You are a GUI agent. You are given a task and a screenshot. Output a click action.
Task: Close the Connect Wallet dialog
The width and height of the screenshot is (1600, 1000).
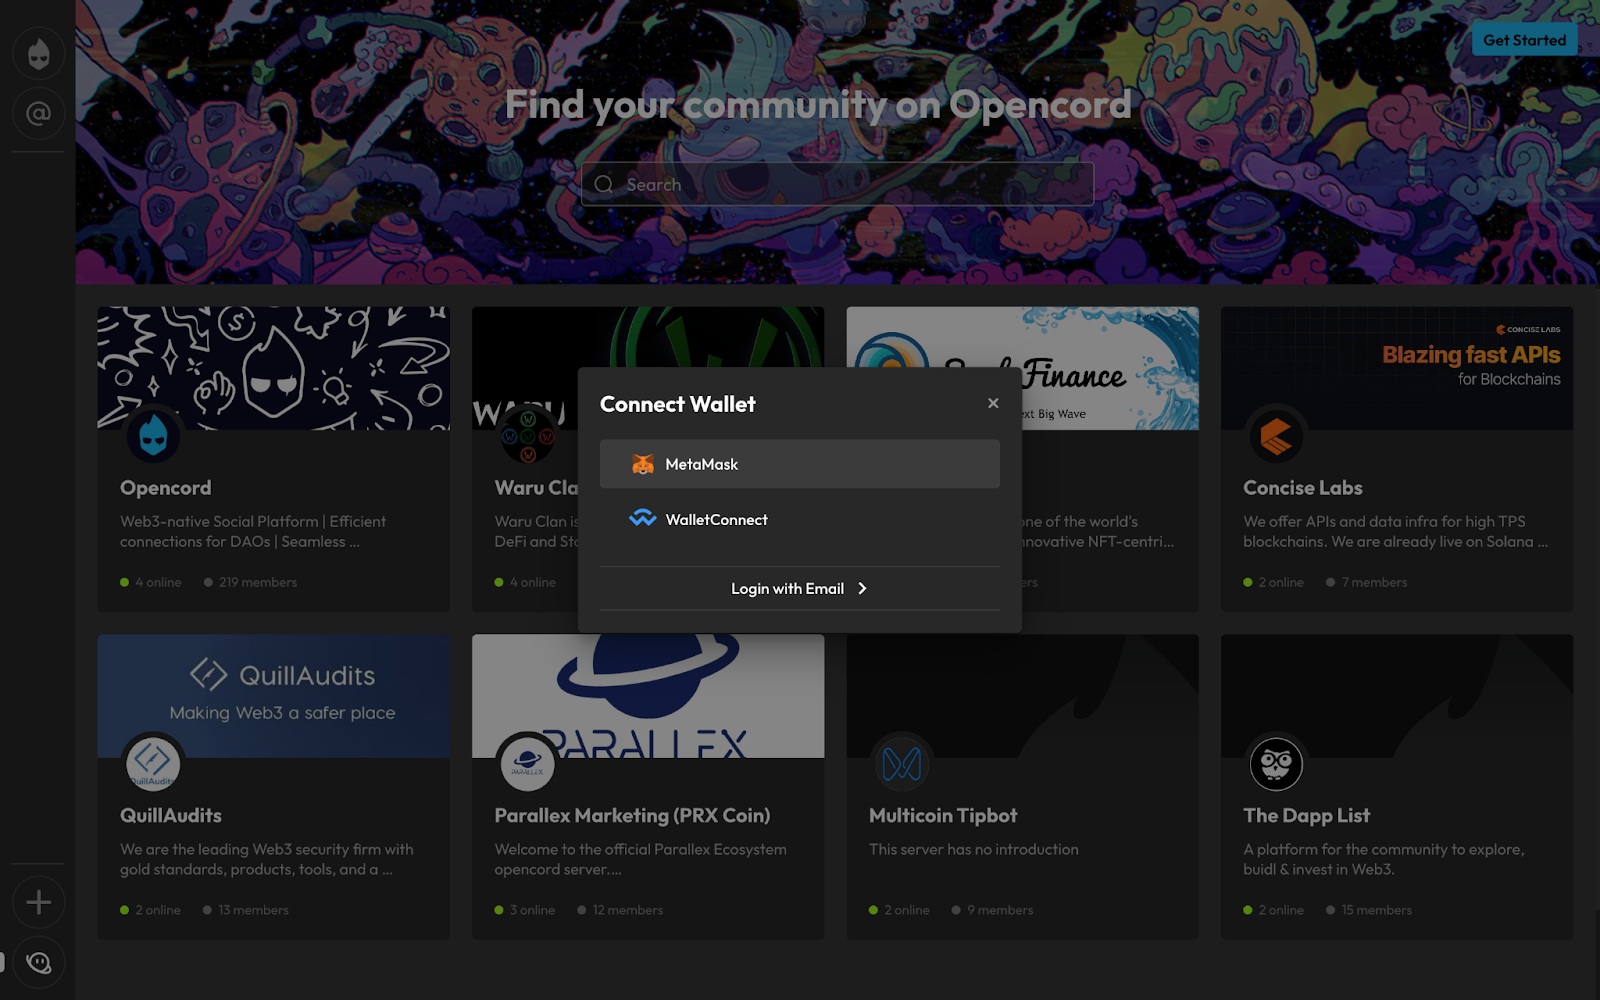click(x=993, y=403)
